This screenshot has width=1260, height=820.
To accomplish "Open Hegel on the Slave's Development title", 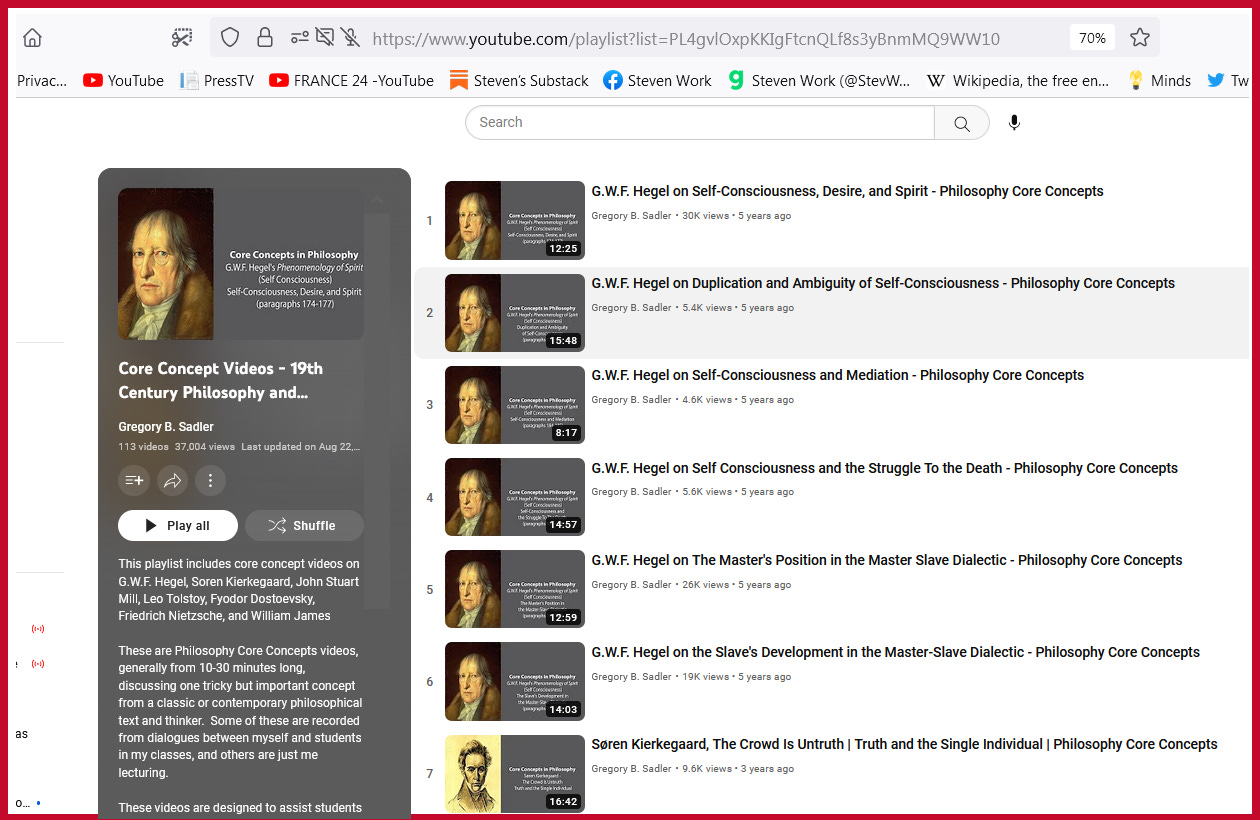I will pyautogui.click(x=895, y=652).
